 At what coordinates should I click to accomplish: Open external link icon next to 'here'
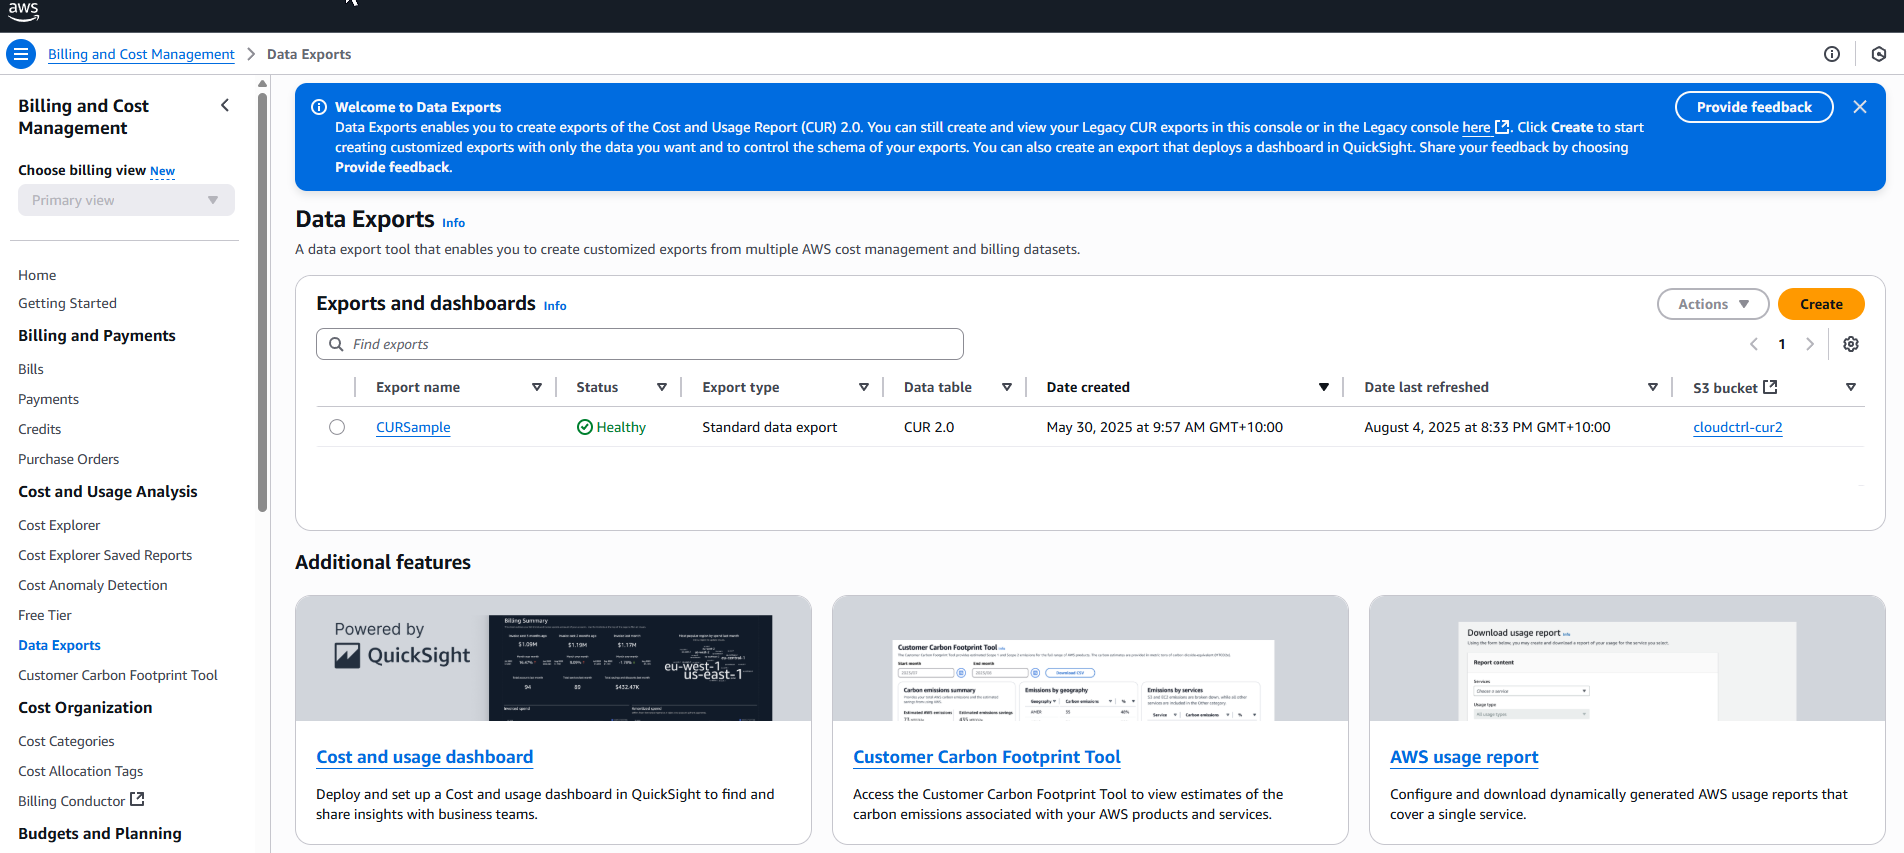point(1502,127)
